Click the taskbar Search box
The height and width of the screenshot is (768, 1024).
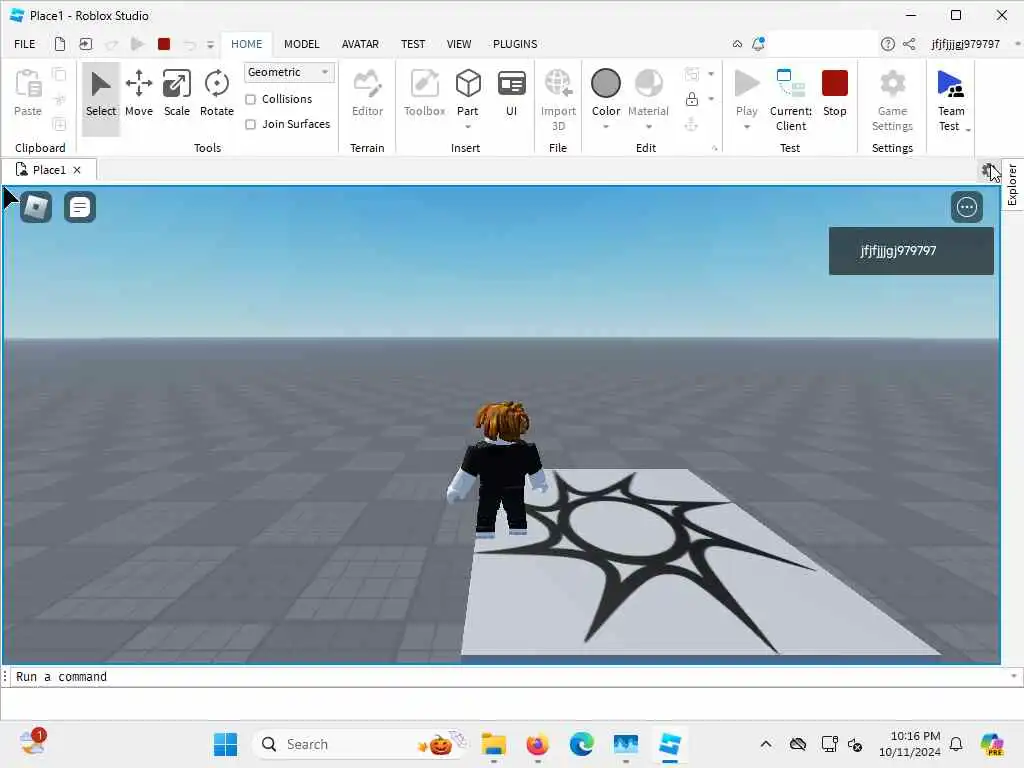pyautogui.click(x=361, y=744)
